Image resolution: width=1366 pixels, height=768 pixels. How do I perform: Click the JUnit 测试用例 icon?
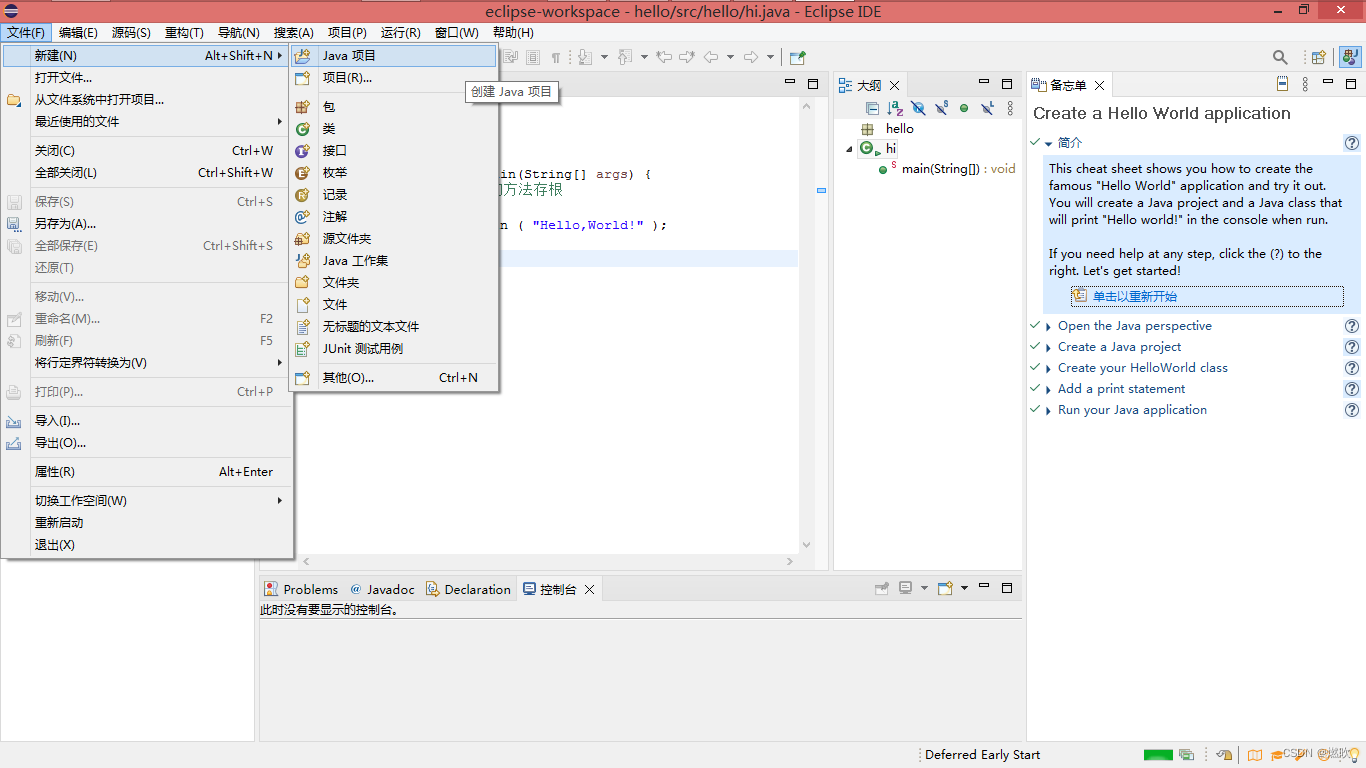pos(302,349)
